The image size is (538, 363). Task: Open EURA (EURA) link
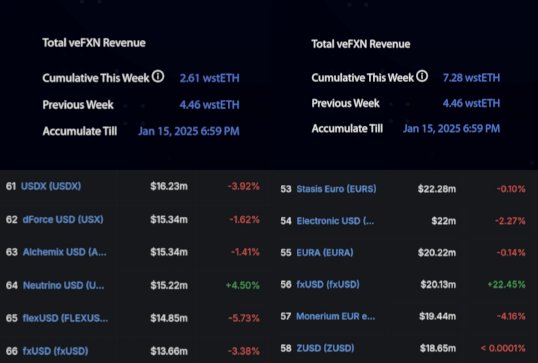[325, 253]
